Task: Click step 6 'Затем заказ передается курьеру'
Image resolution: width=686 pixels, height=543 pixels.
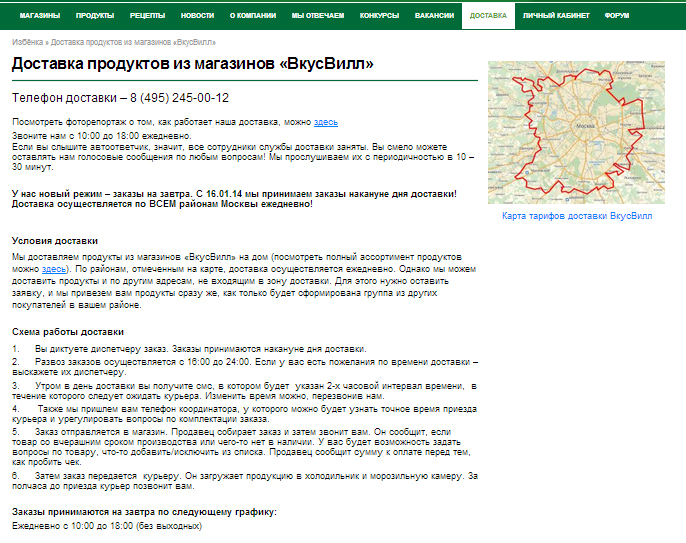Action: click(x=245, y=481)
